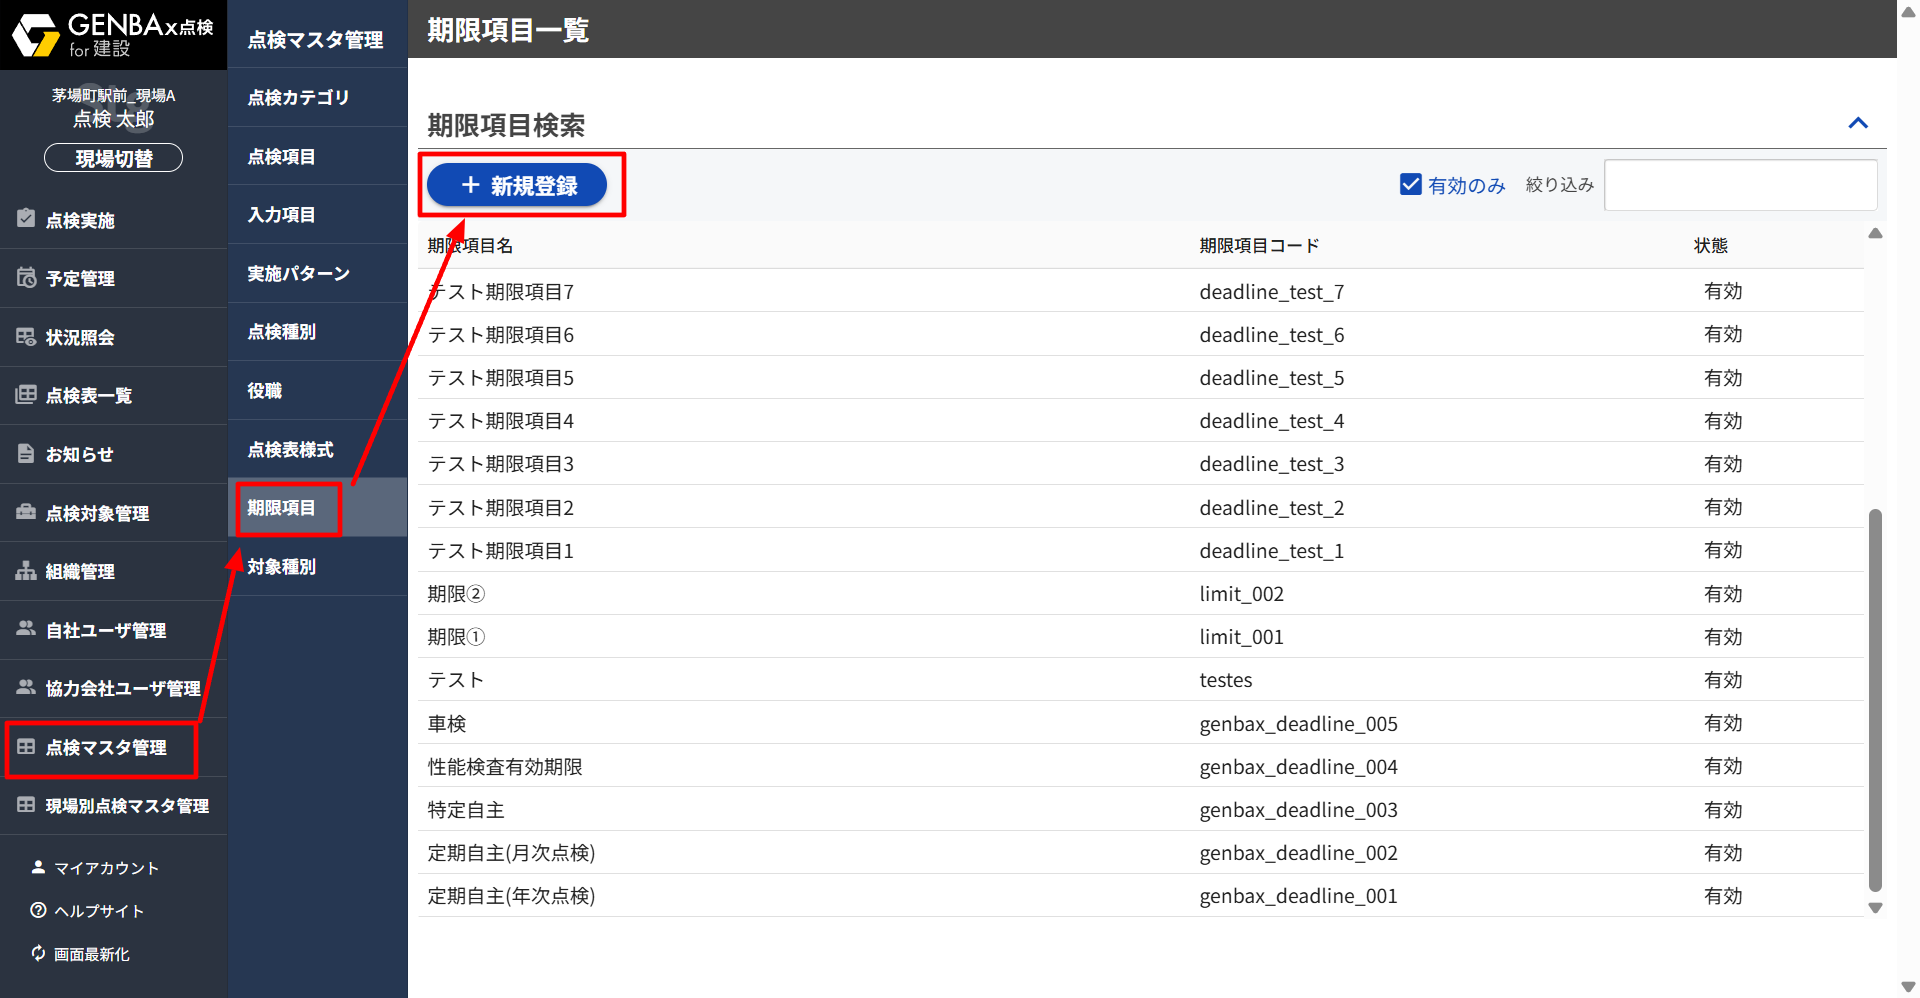Click the table scroll-down arrow
Screen dimensions: 1920x998
[1875, 908]
